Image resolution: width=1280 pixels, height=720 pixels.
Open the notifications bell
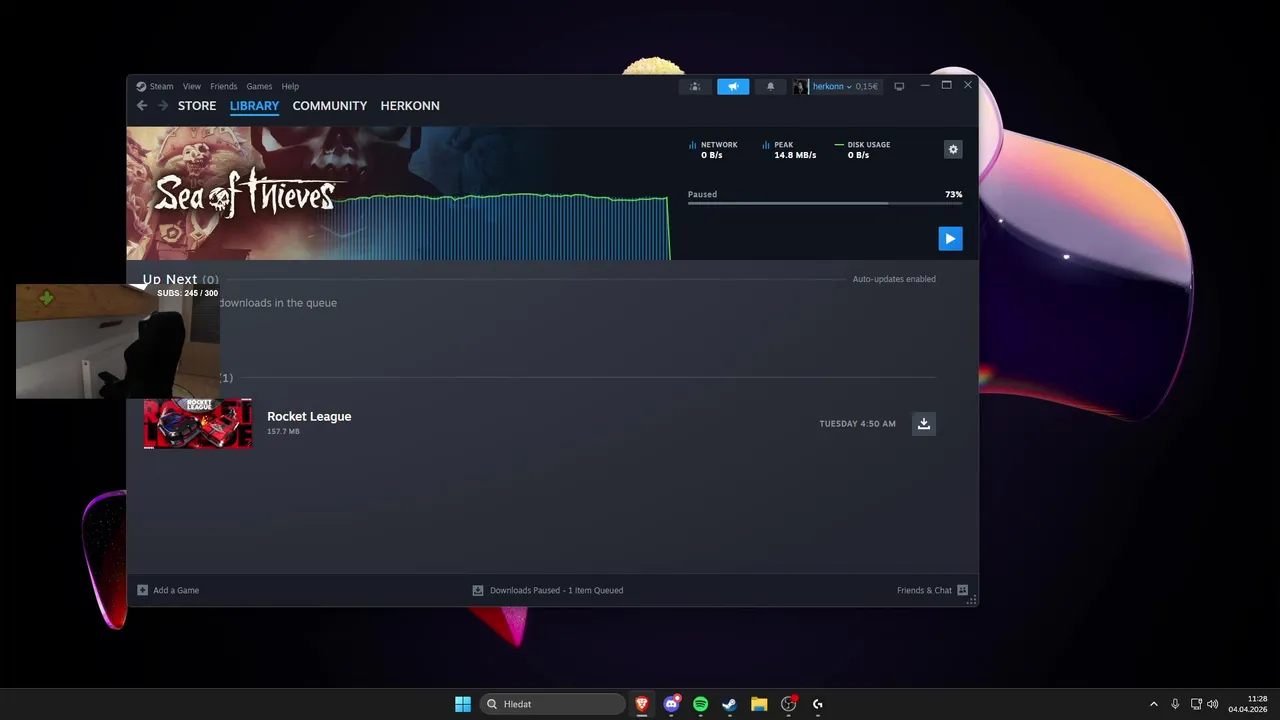tap(770, 87)
